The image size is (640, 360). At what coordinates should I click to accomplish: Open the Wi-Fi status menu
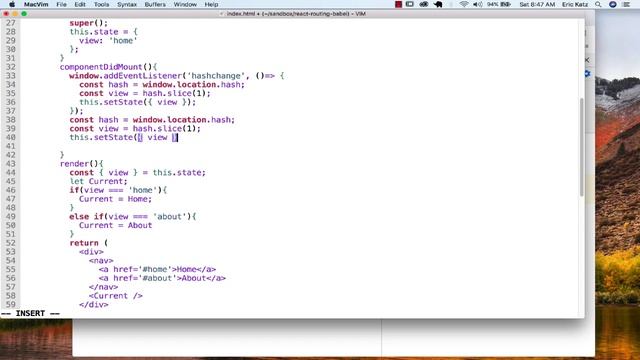click(x=464, y=4)
